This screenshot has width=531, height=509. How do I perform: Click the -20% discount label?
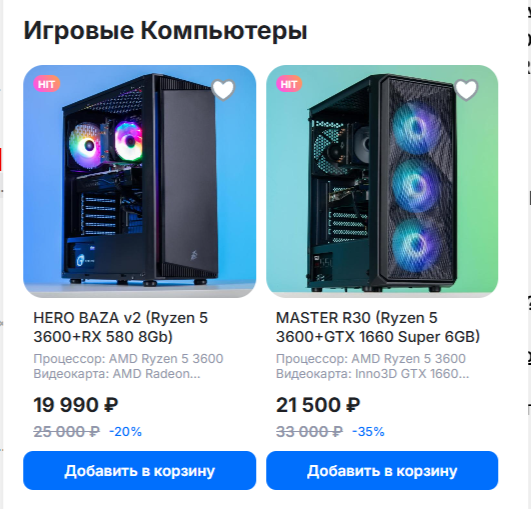125,432
